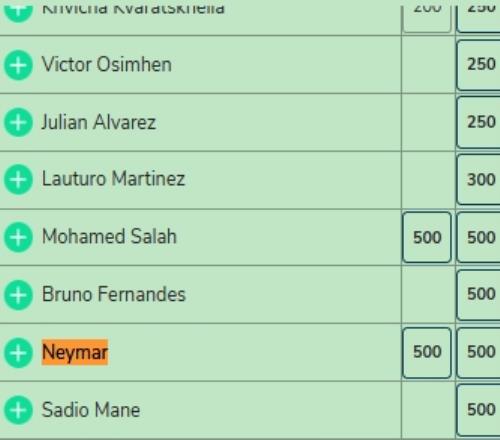Image resolution: width=500 pixels, height=440 pixels.
Task: Click Neymar right 500 odds box
Action: 478,353
